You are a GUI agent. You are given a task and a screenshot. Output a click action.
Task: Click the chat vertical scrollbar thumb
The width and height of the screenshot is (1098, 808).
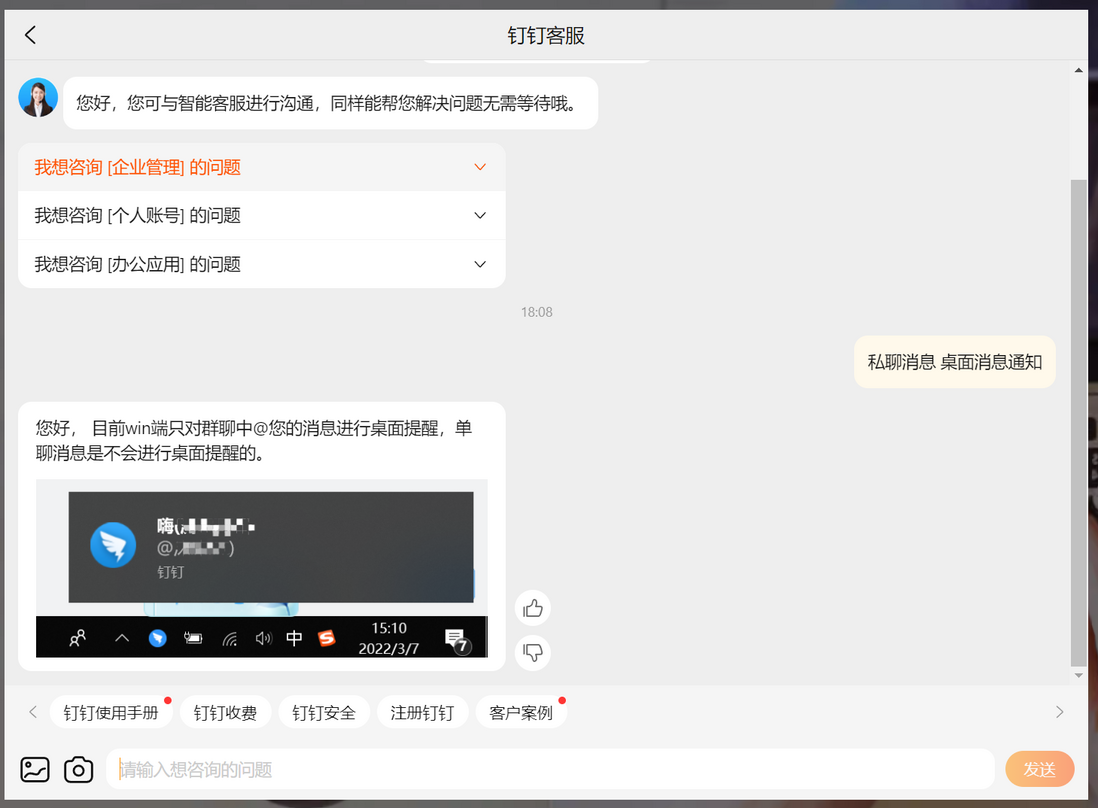pos(1078,423)
